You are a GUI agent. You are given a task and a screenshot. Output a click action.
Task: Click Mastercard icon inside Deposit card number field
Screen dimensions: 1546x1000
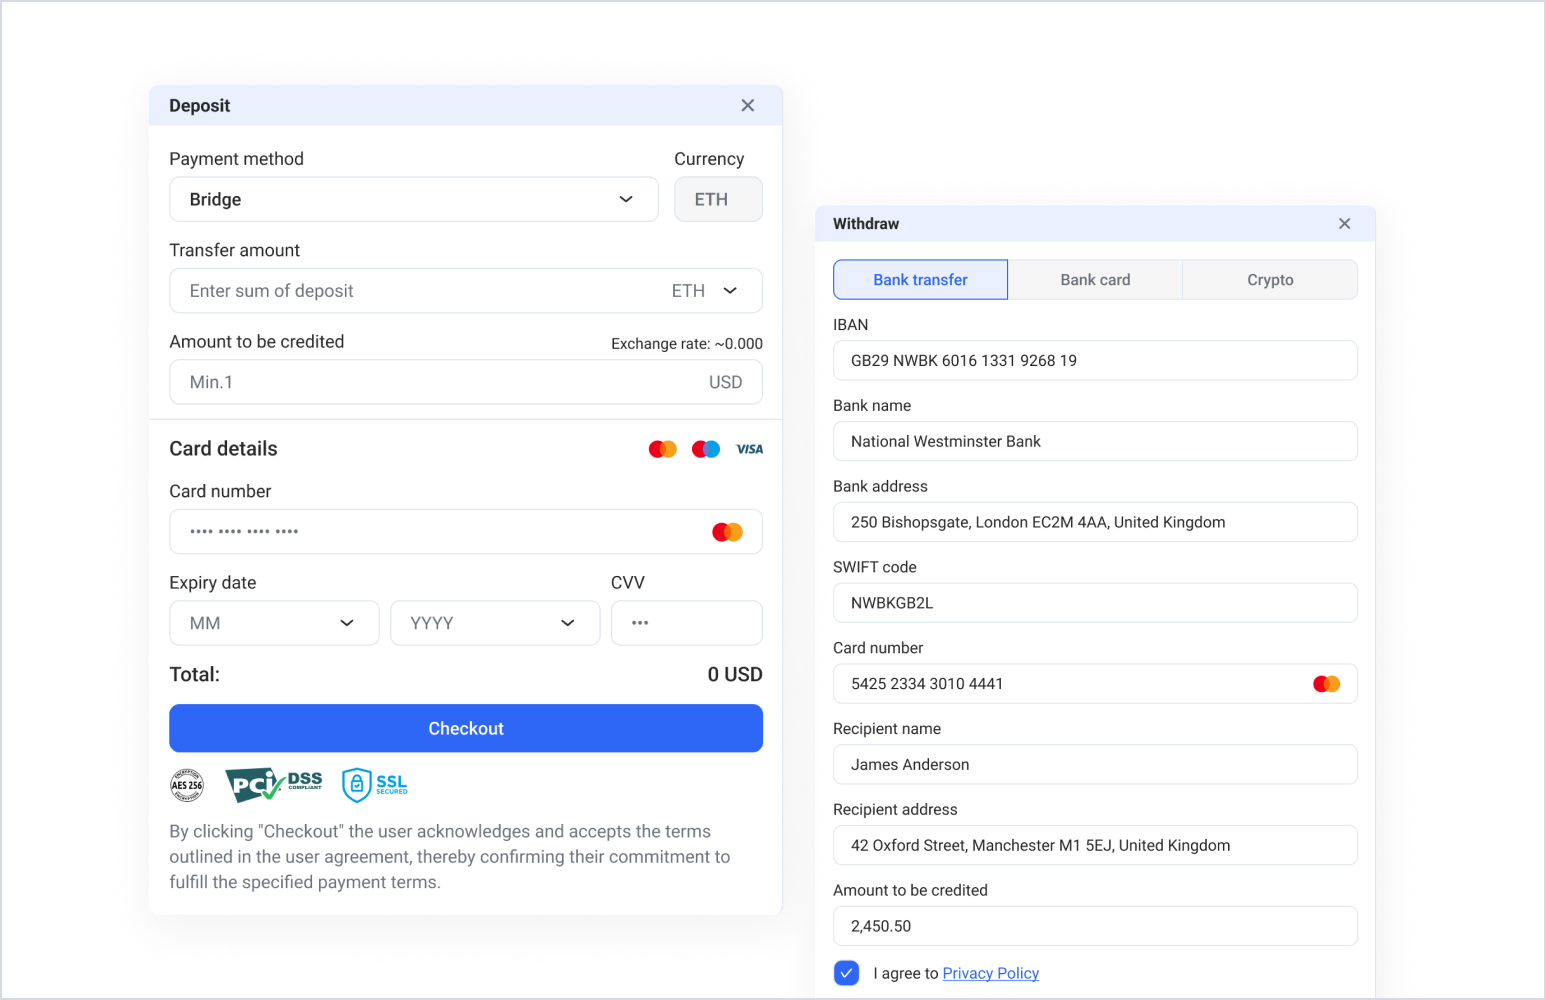point(727,532)
